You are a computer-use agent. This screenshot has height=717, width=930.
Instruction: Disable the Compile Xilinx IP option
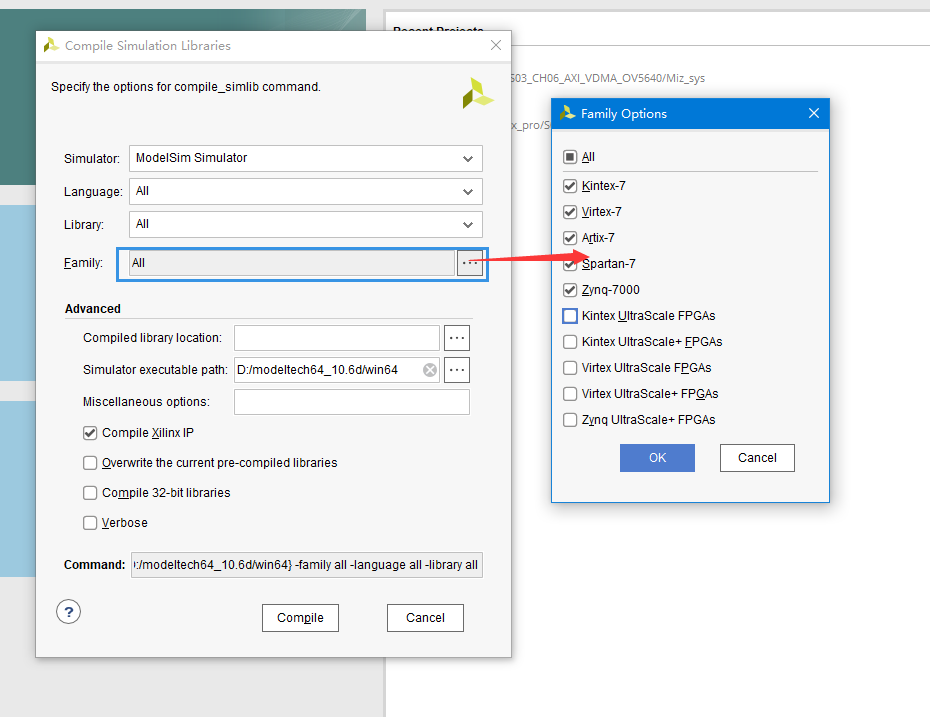pos(90,433)
